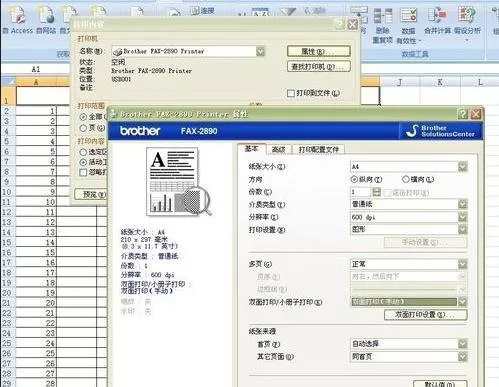Click the Connections (连接) ribbon item
This screenshot has width=499, height=387.
pos(202,11)
